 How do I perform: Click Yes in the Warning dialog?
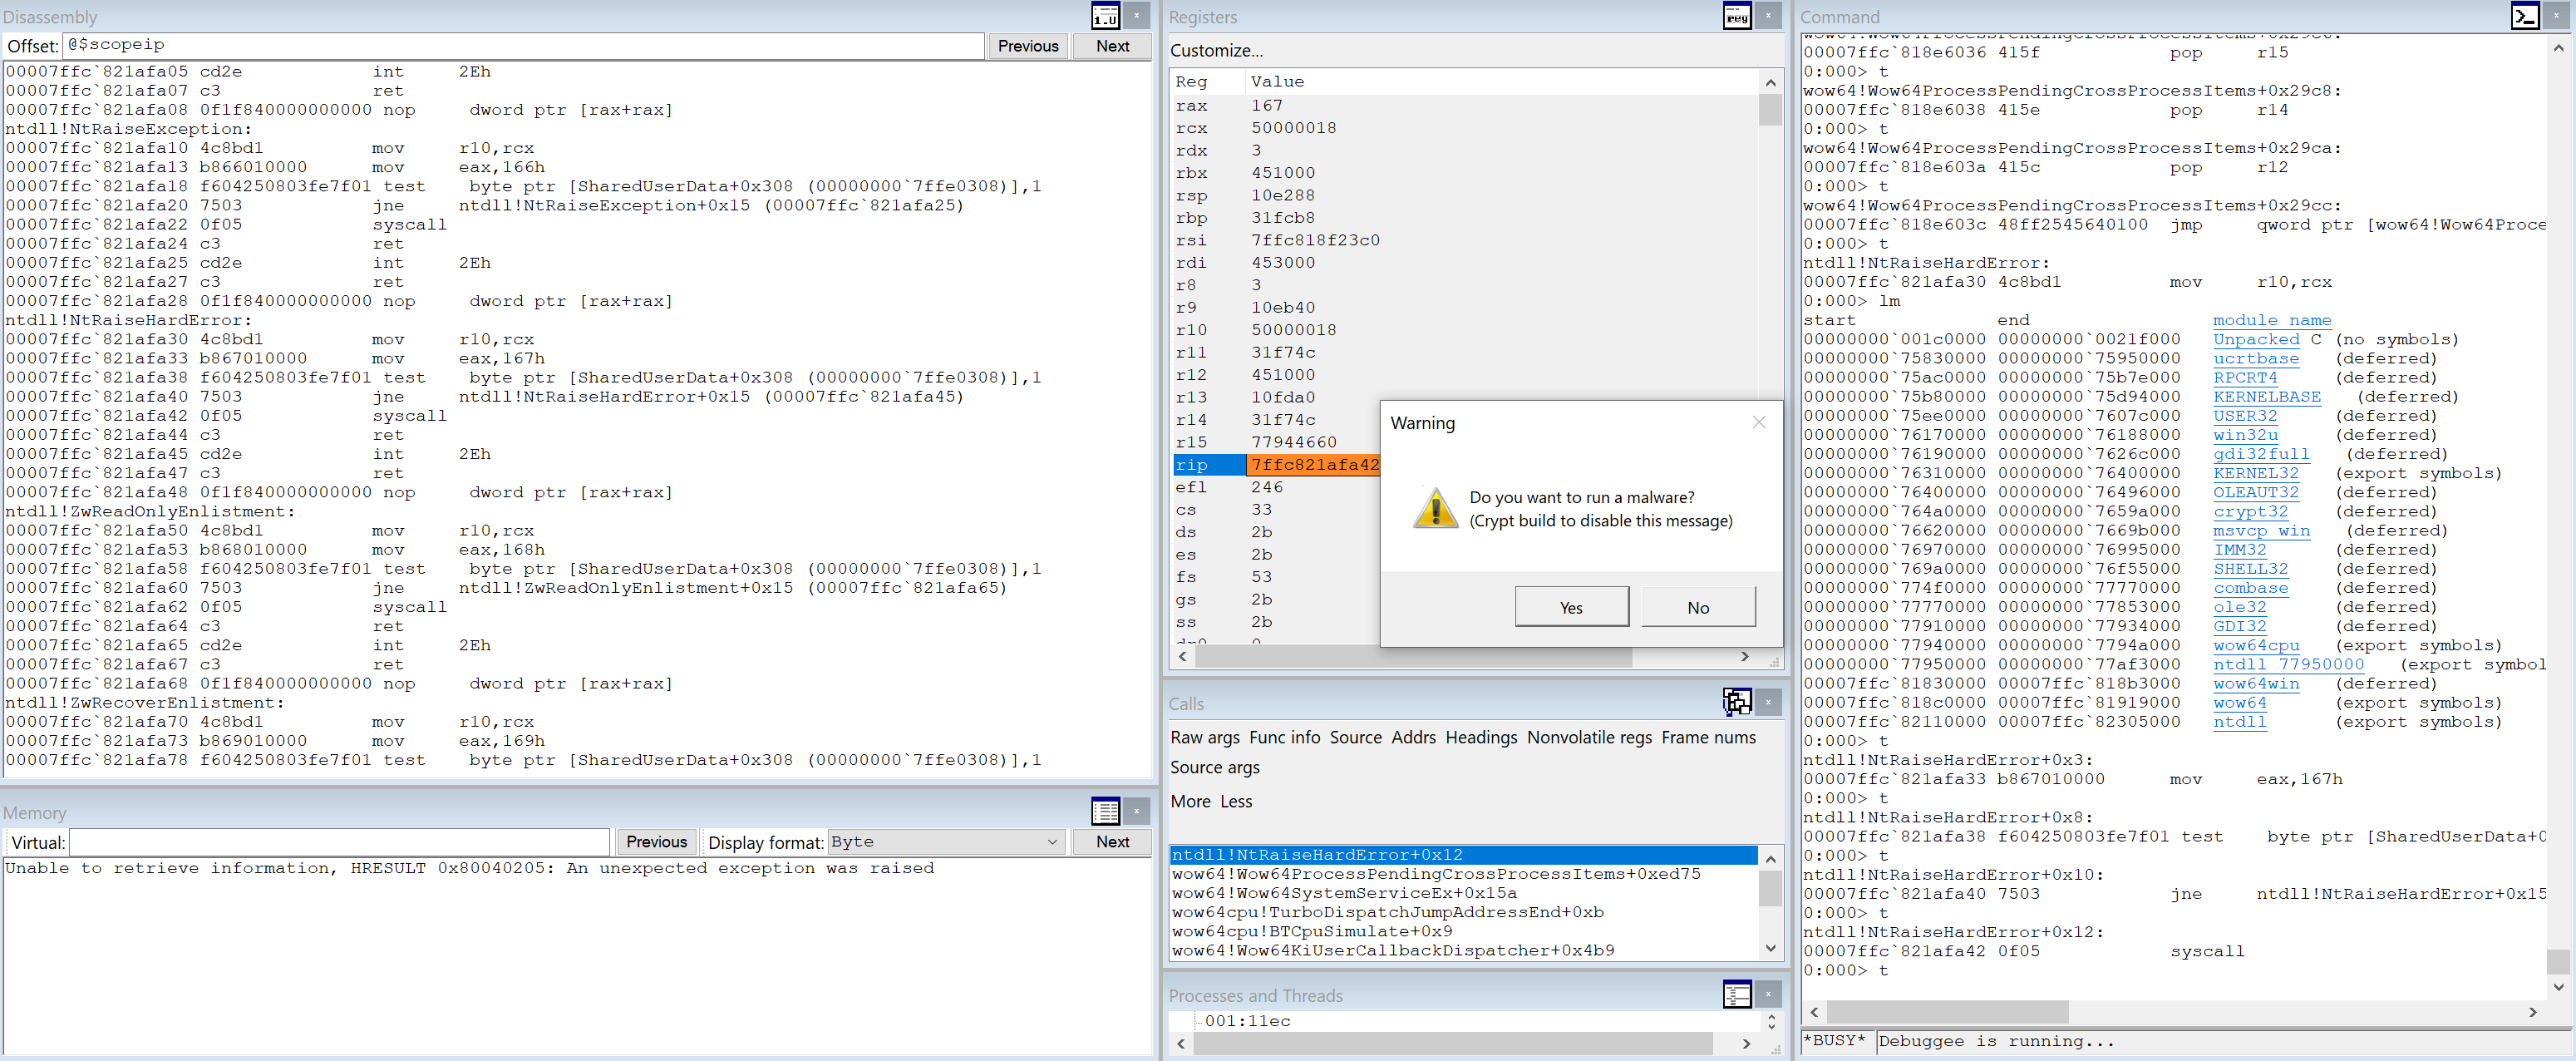(x=1571, y=607)
